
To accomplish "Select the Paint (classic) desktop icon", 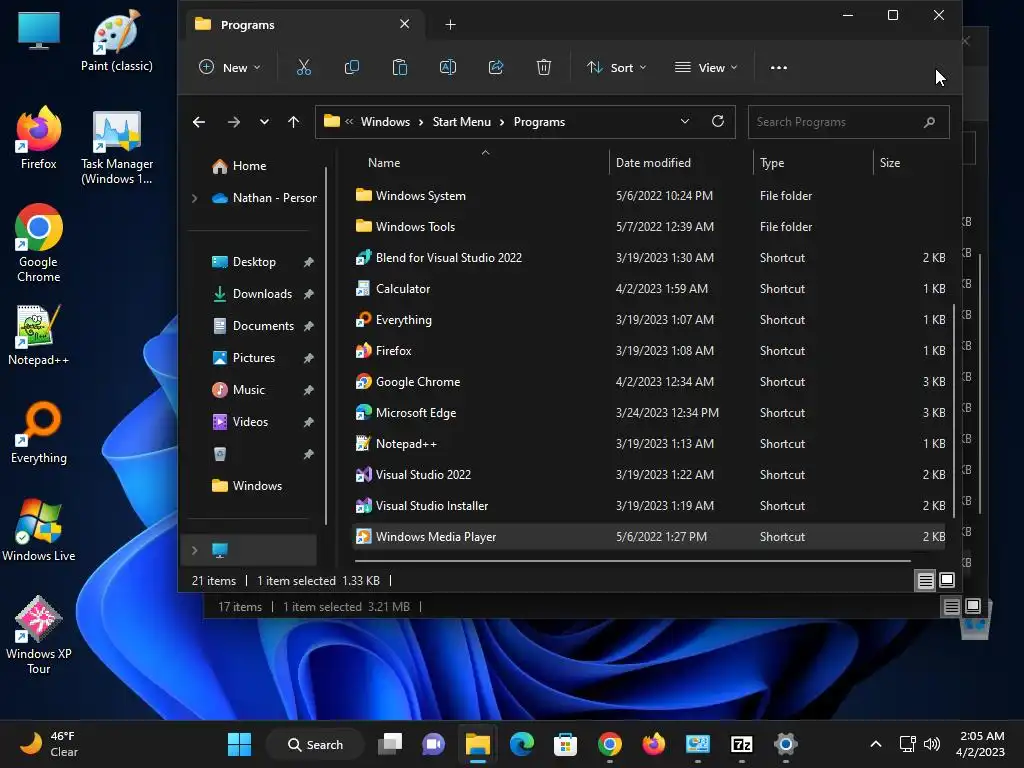I will tap(117, 40).
